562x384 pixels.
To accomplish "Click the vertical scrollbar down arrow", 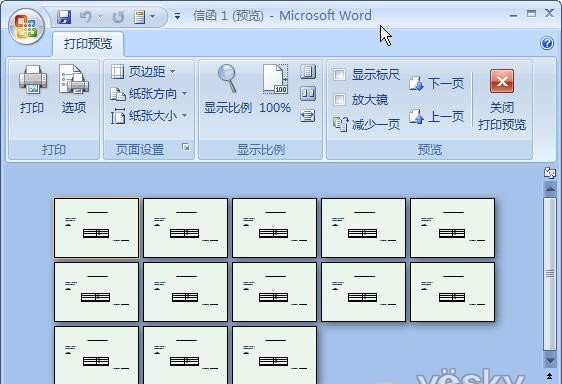I will (x=549, y=360).
